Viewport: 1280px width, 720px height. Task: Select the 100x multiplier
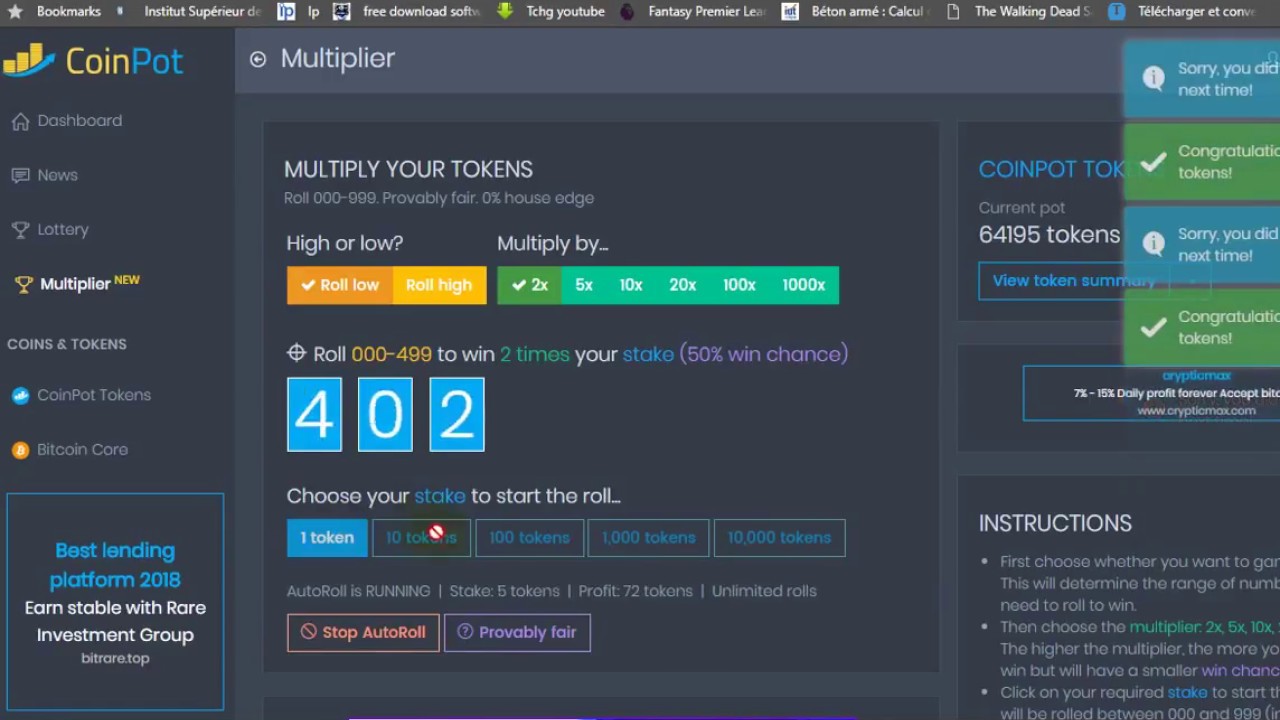tap(739, 285)
